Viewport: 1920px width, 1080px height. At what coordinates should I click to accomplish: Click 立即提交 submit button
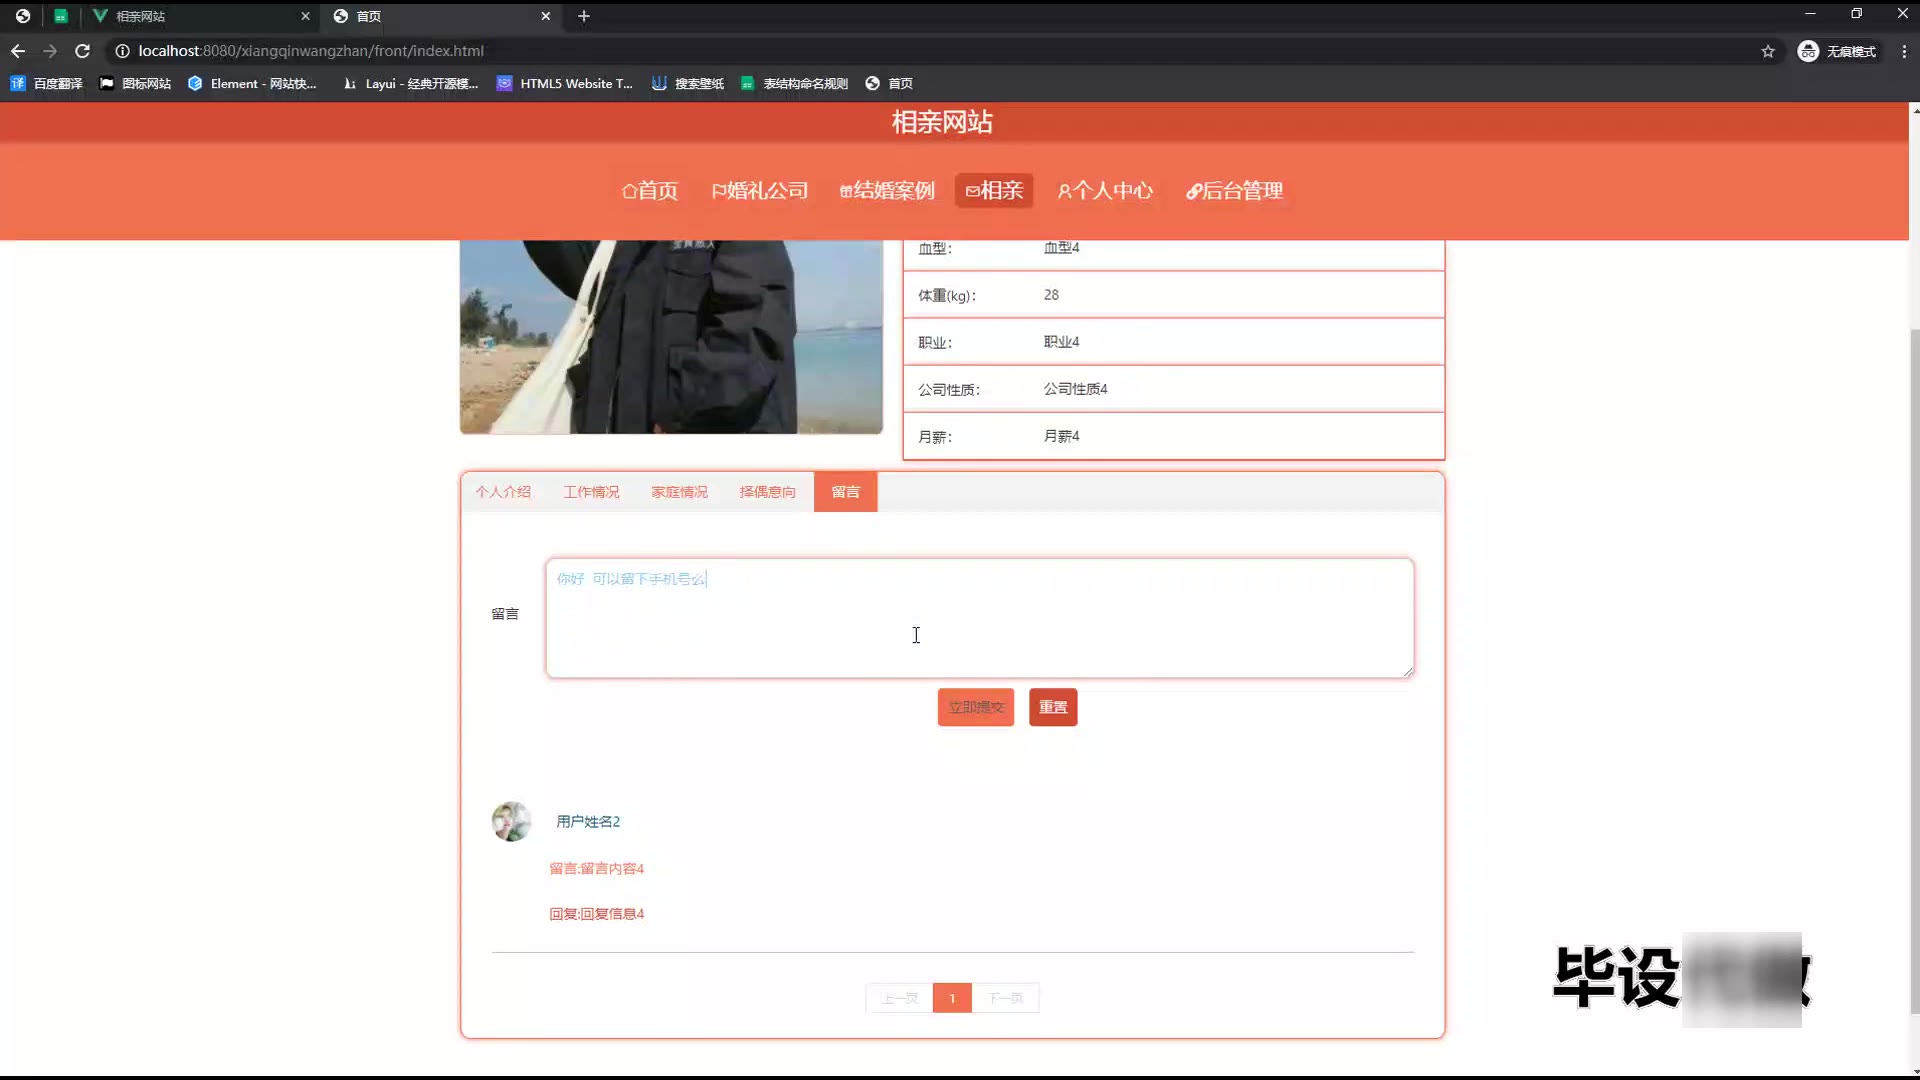click(975, 707)
